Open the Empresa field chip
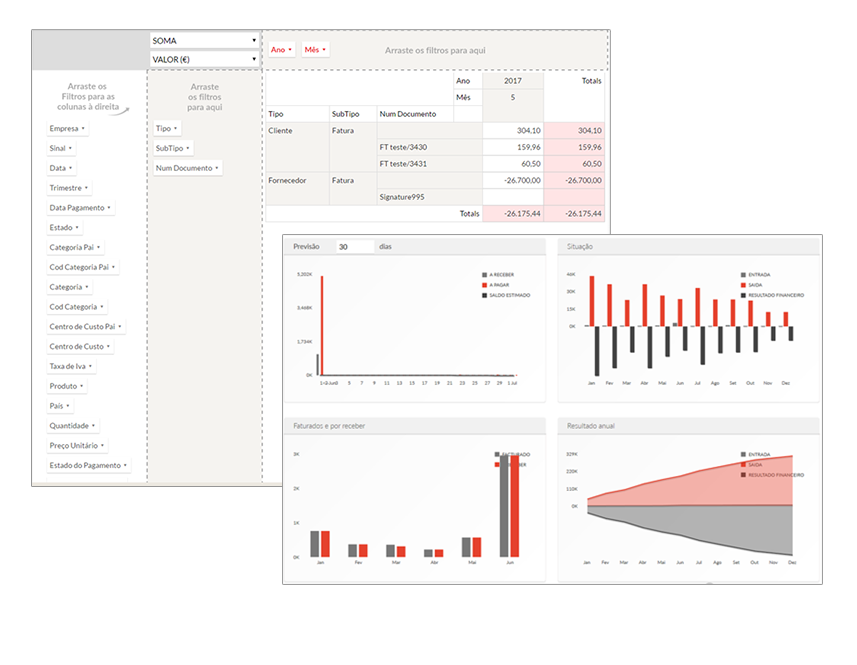 tap(67, 128)
